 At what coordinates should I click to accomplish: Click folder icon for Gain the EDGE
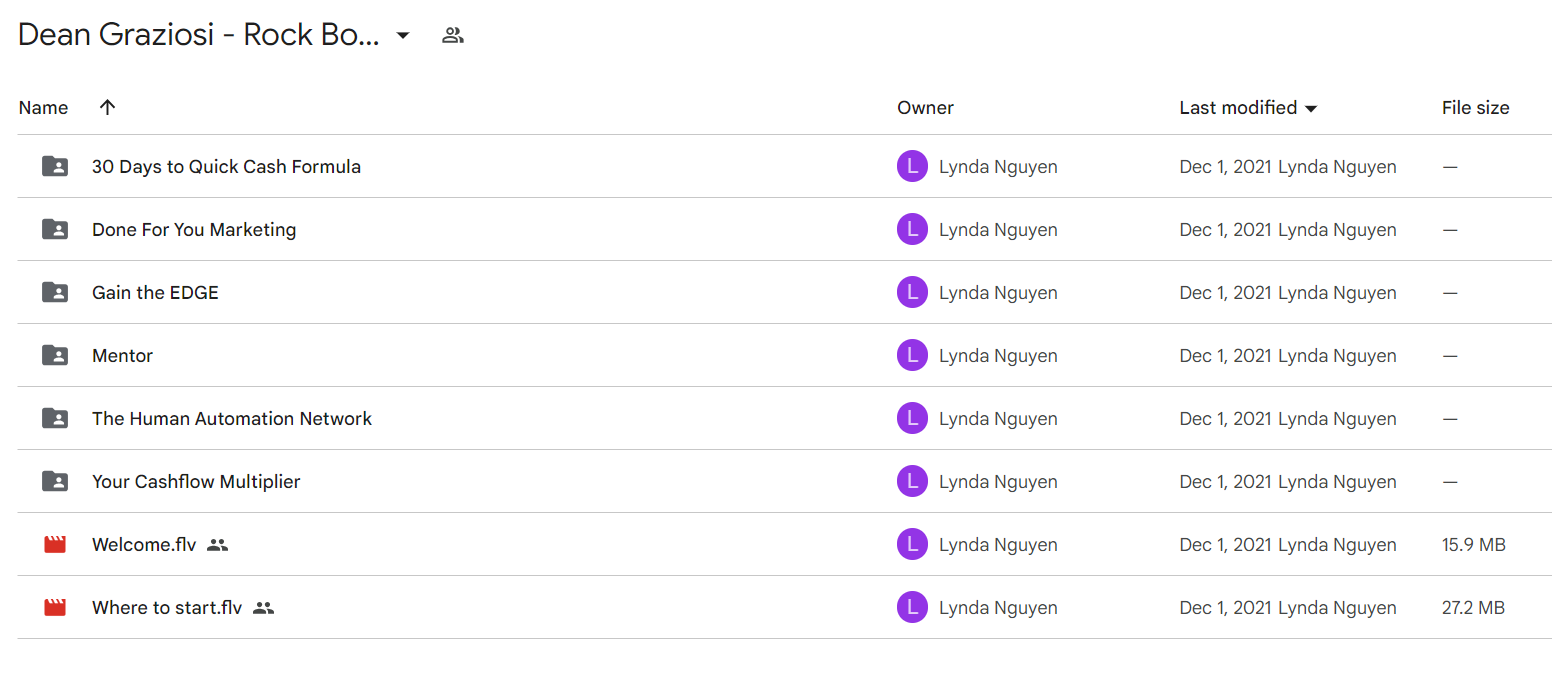55,293
